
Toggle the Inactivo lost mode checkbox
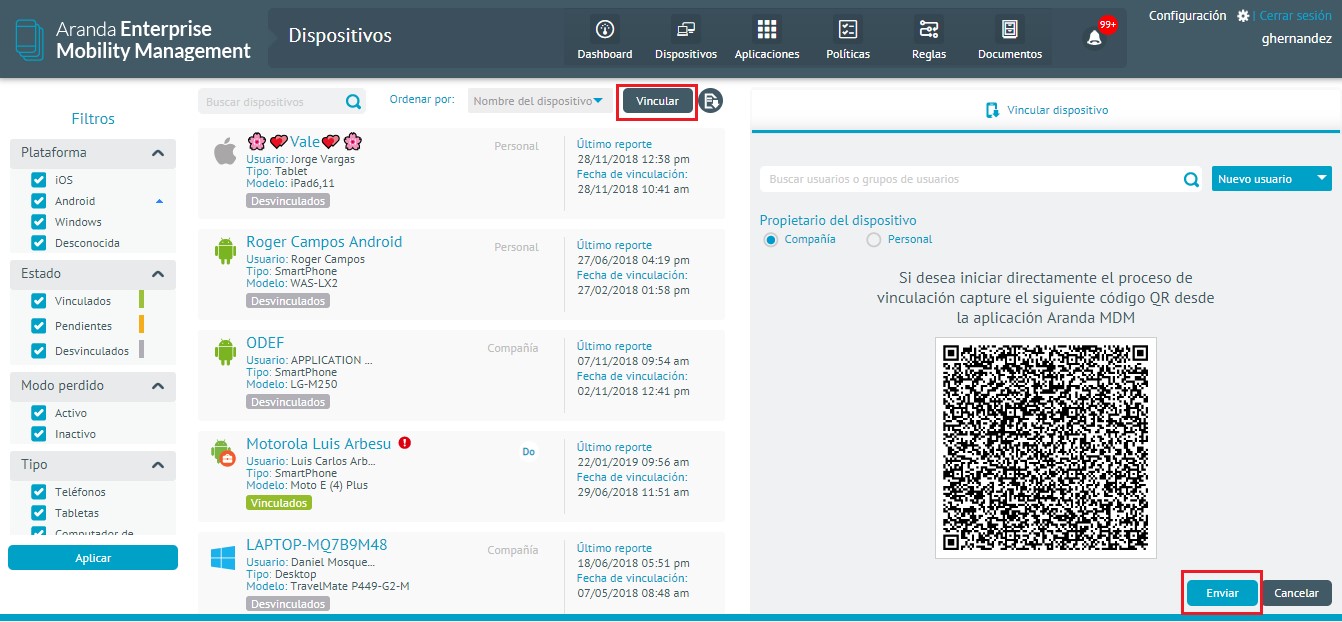click(x=39, y=434)
